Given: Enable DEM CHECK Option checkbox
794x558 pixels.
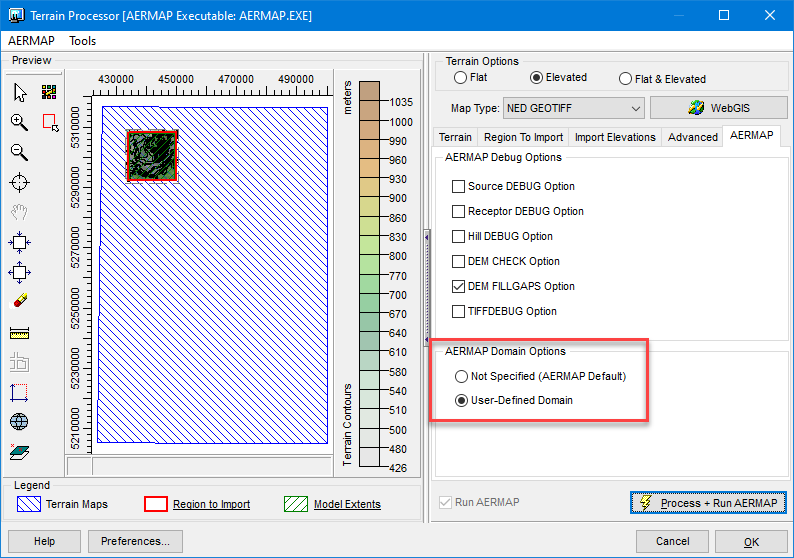Looking at the screenshot, I should pos(458,261).
